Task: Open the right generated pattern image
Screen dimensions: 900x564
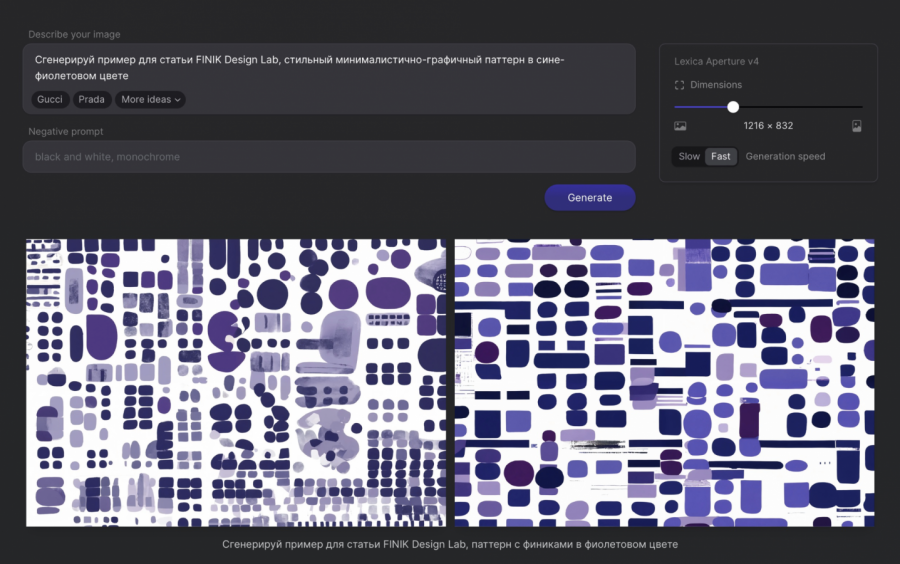Action: tap(665, 383)
